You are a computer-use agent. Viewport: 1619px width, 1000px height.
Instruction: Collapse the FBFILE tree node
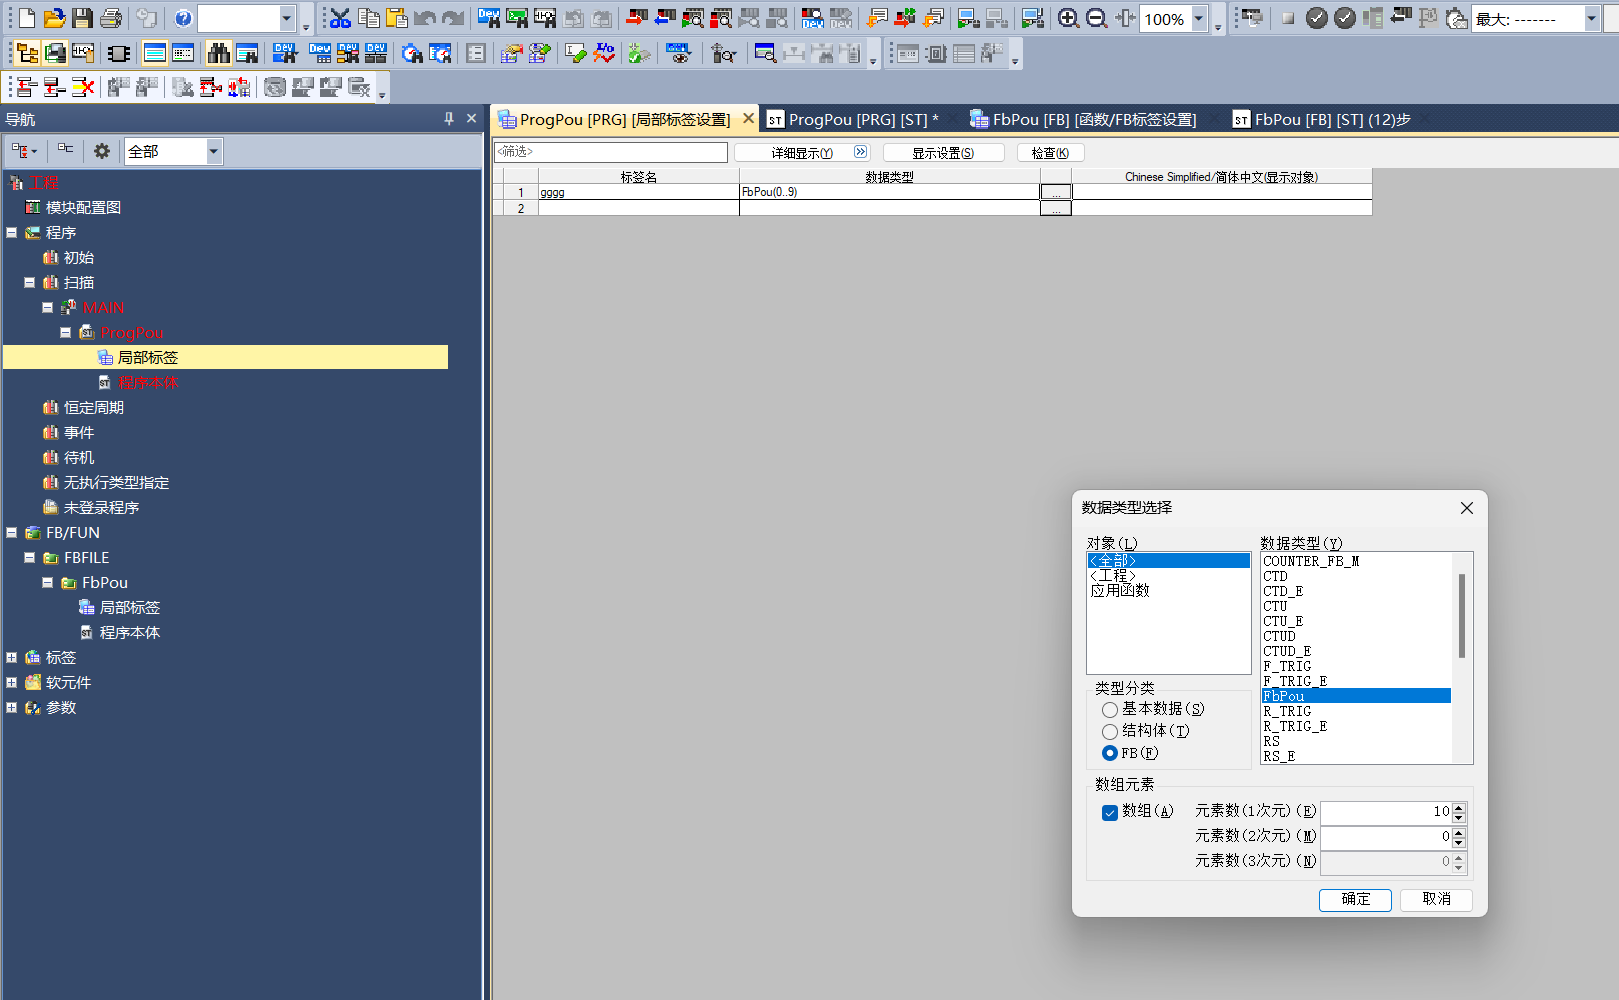click(x=30, y=557)
